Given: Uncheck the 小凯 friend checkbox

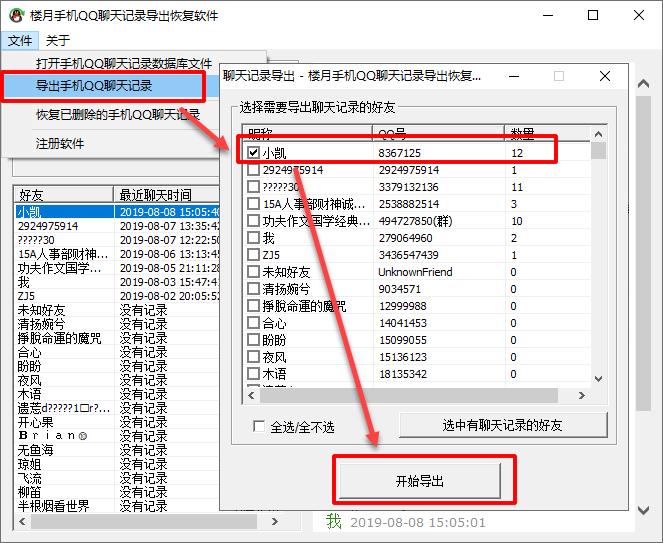Looking at the screenshot, I should (x=253, y=152).
